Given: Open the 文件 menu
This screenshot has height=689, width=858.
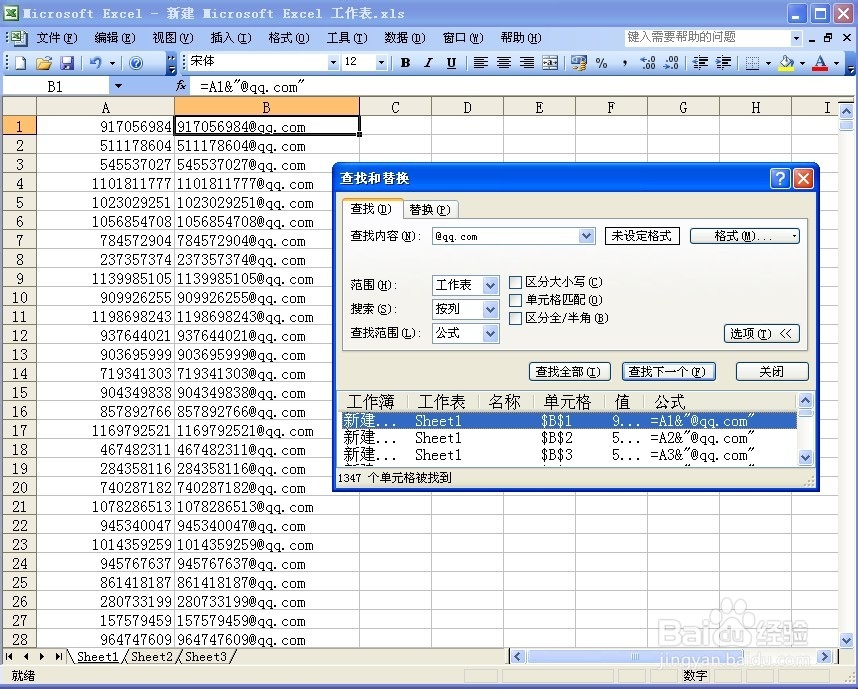Looking at the screenshot, I should [57, 38].
